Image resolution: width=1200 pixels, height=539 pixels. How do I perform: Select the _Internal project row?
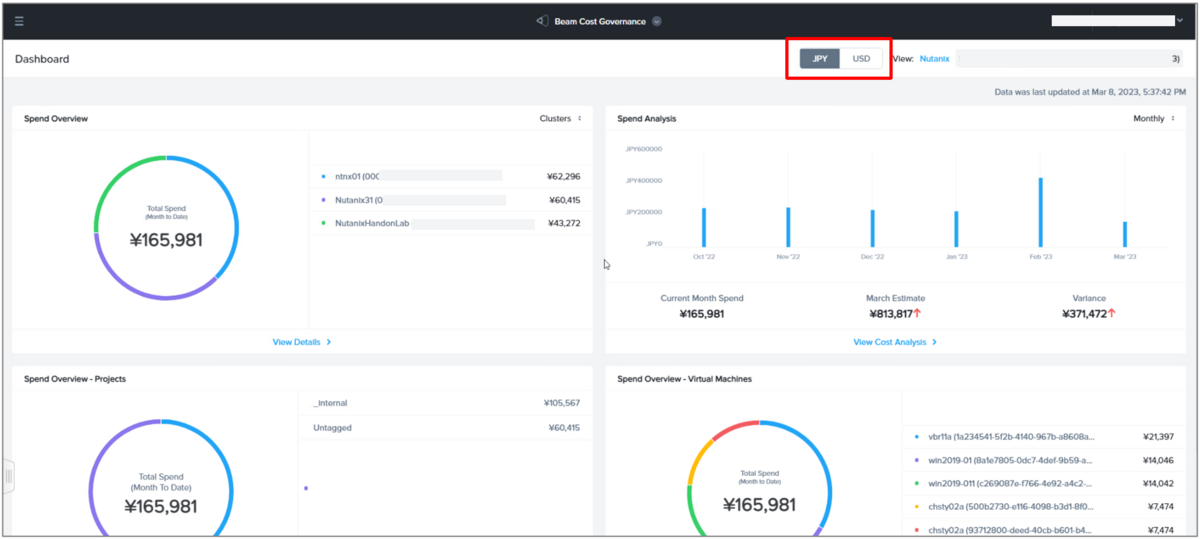[x=444, y=403]
